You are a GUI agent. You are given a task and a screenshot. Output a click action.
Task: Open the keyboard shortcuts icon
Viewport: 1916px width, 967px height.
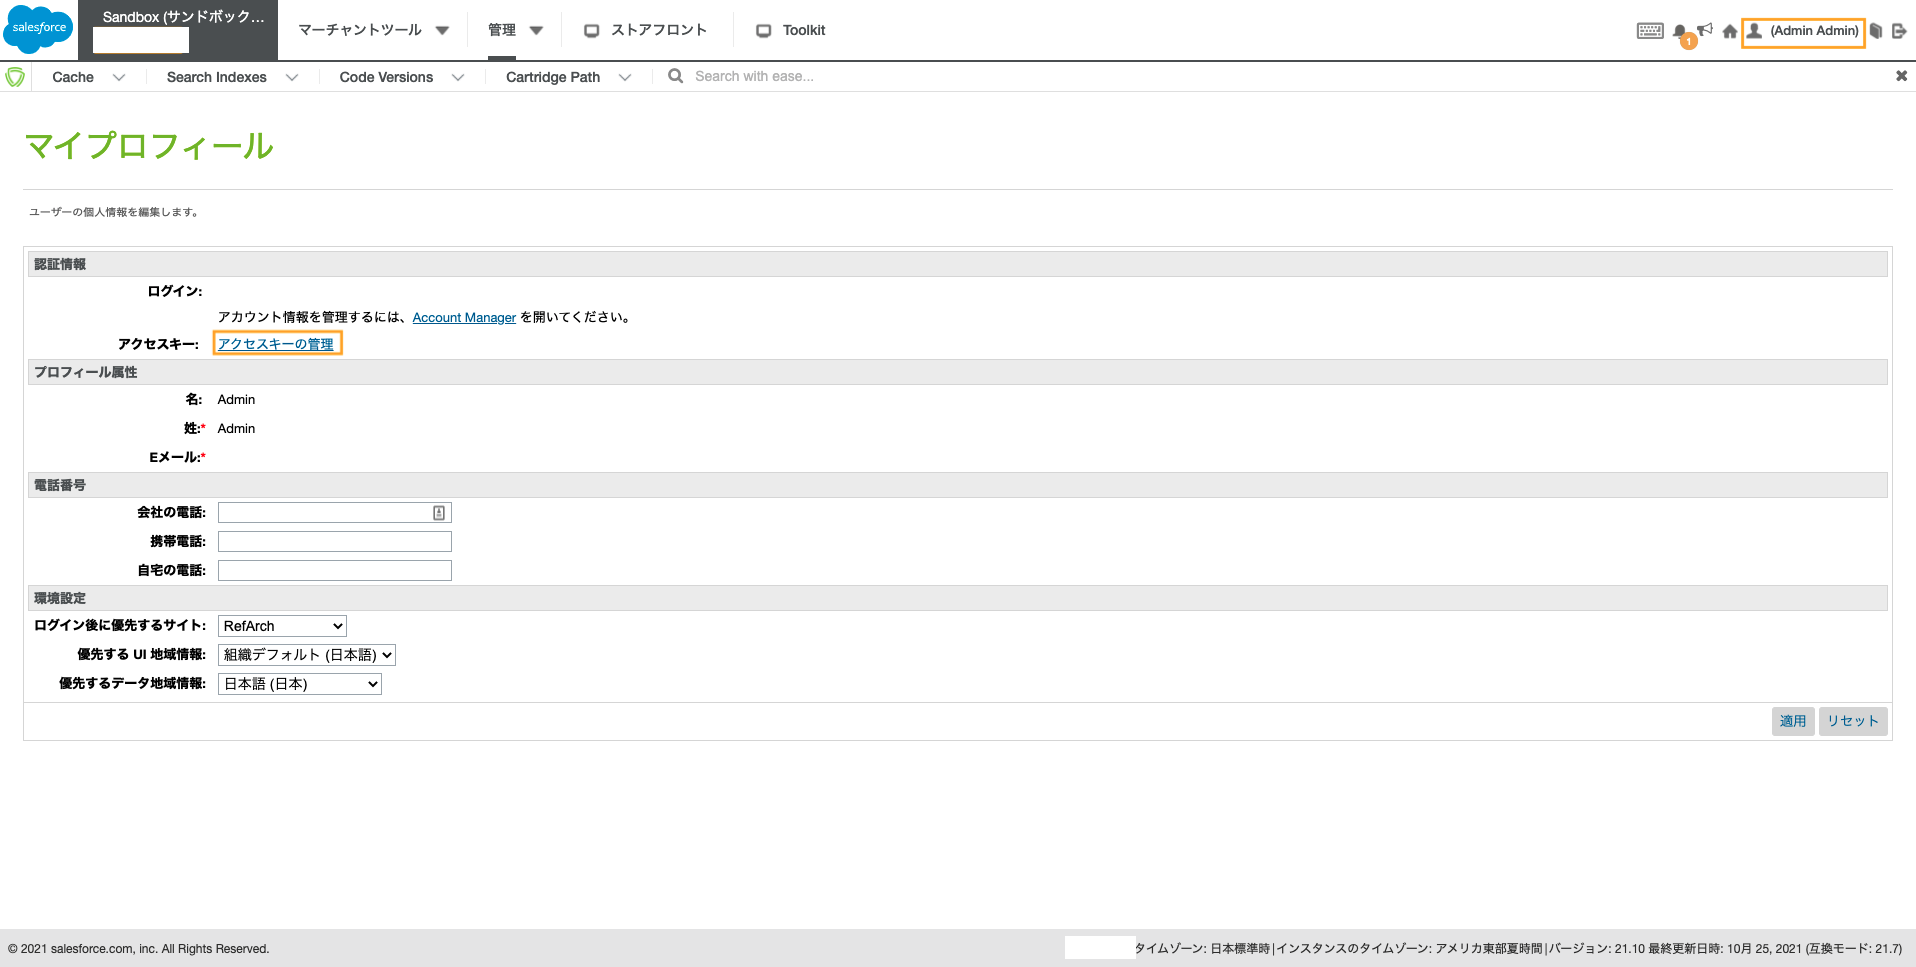tap(1649, 30)
